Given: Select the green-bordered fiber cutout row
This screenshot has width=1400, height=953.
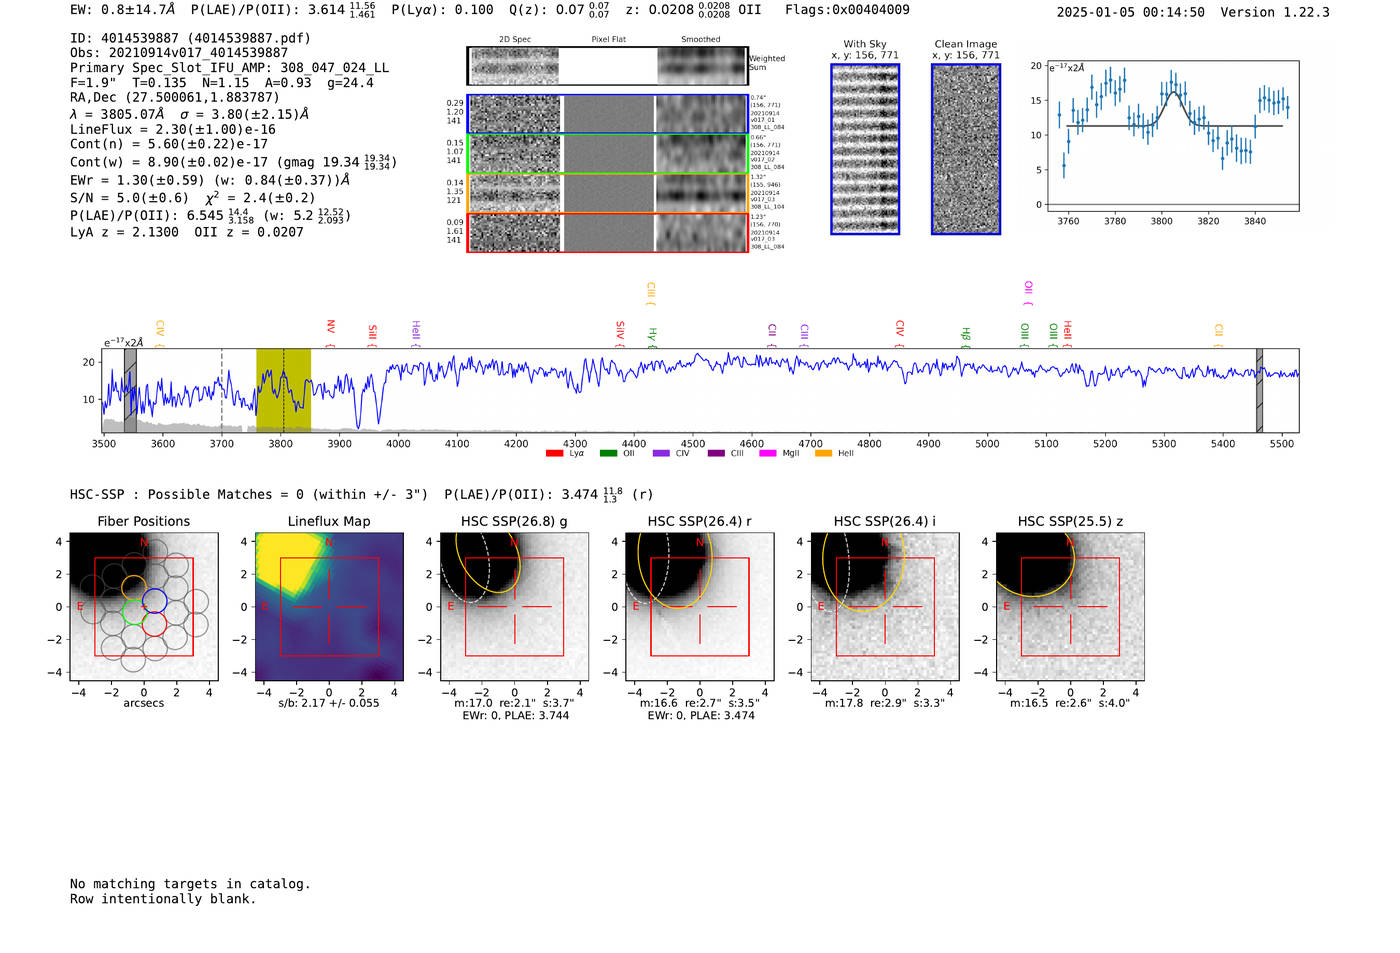Looking at the screenshot, I should tap(608, 154).
